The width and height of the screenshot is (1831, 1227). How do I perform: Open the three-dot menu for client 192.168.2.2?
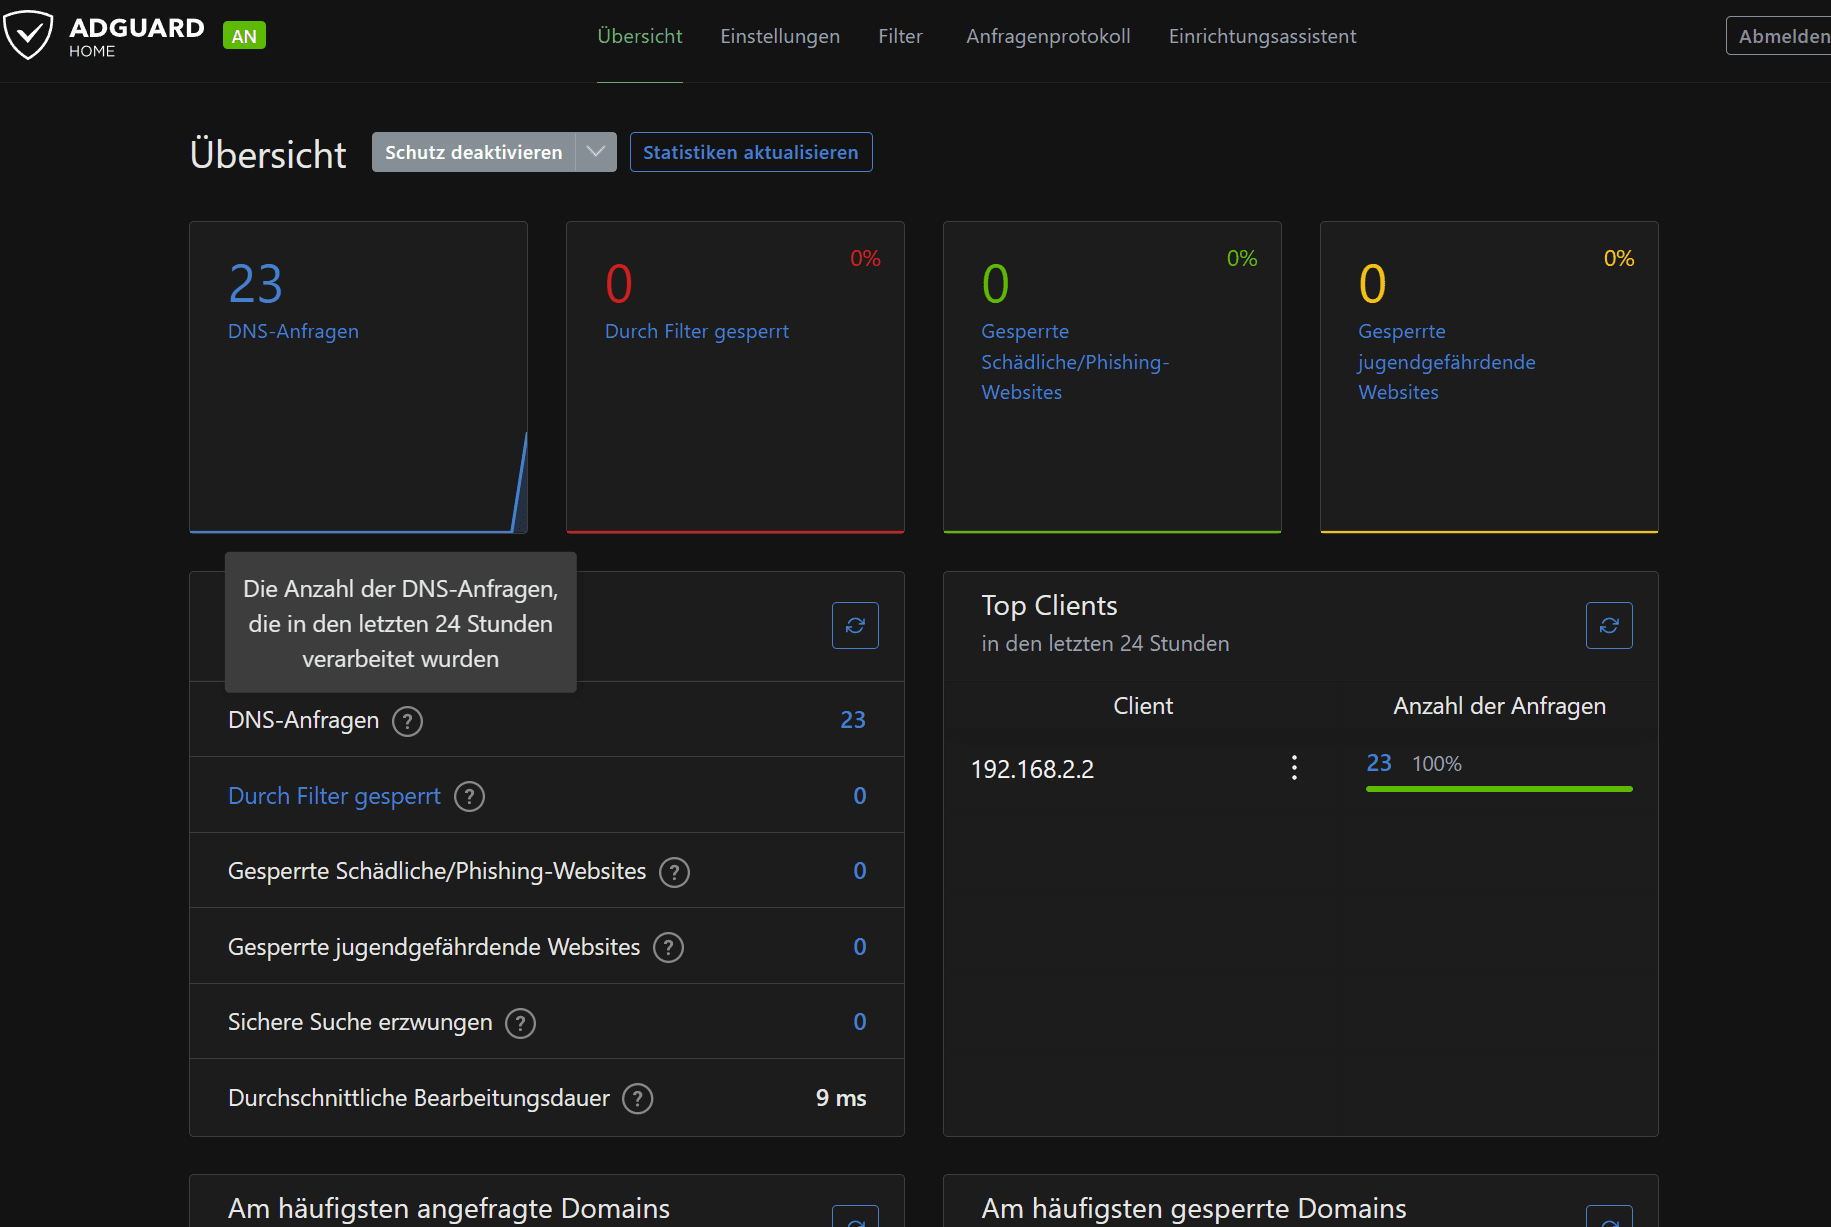click(x=1294, y=768)
